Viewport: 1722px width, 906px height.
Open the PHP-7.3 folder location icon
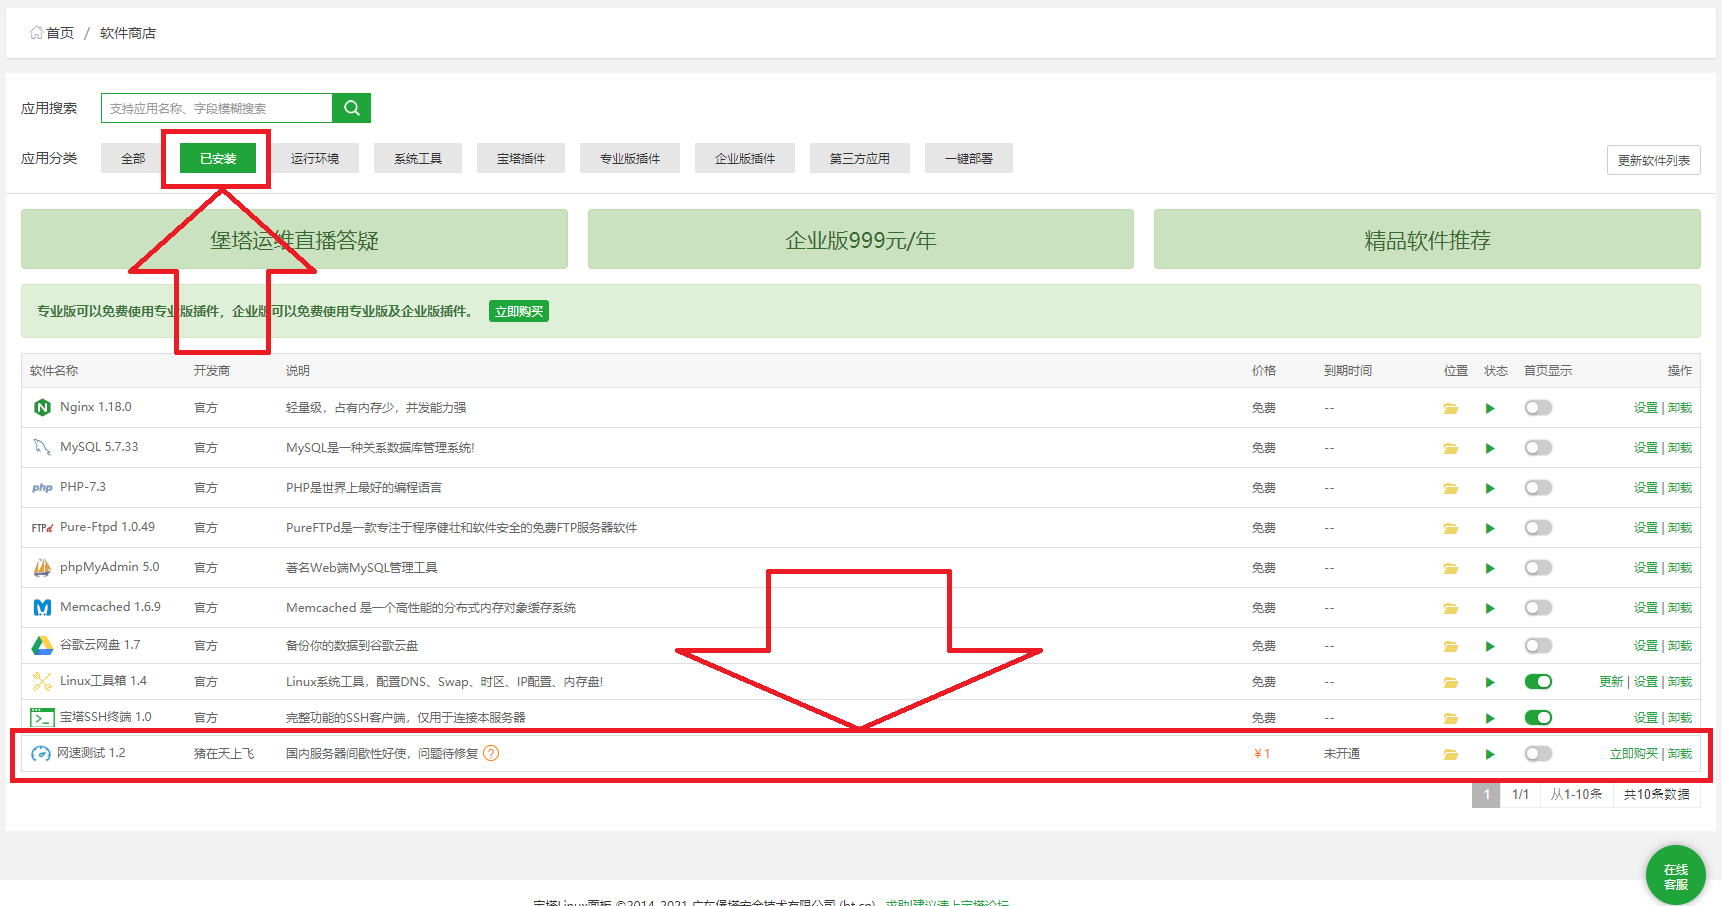pos(1451,488)
